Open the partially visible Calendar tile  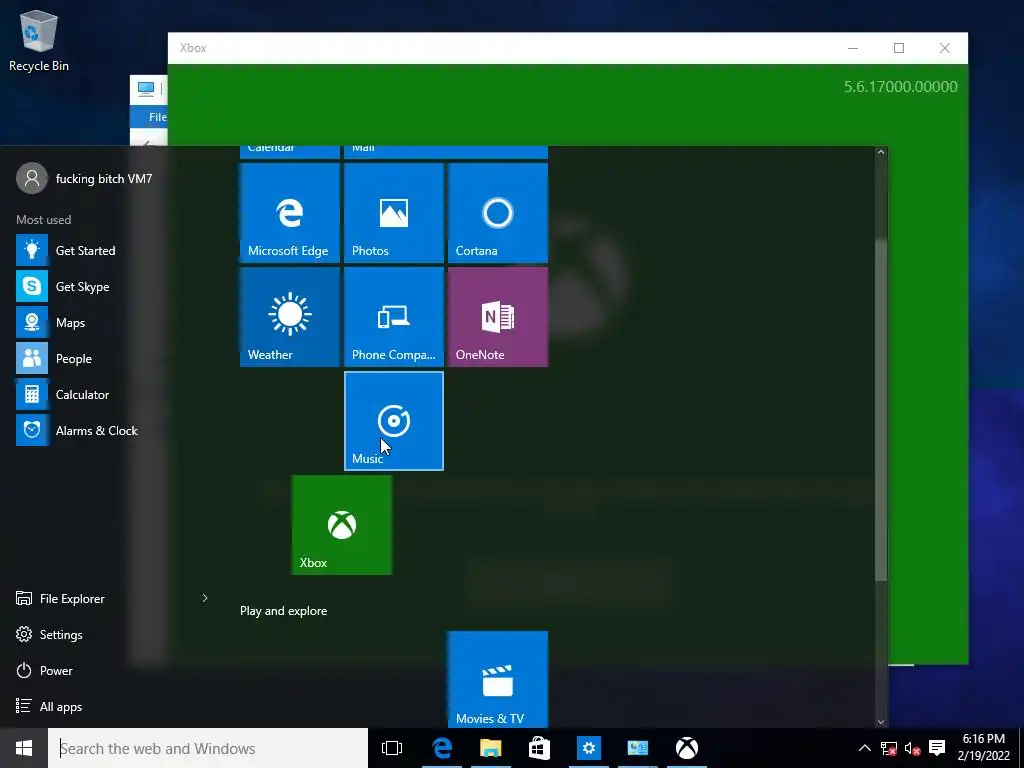290,152
